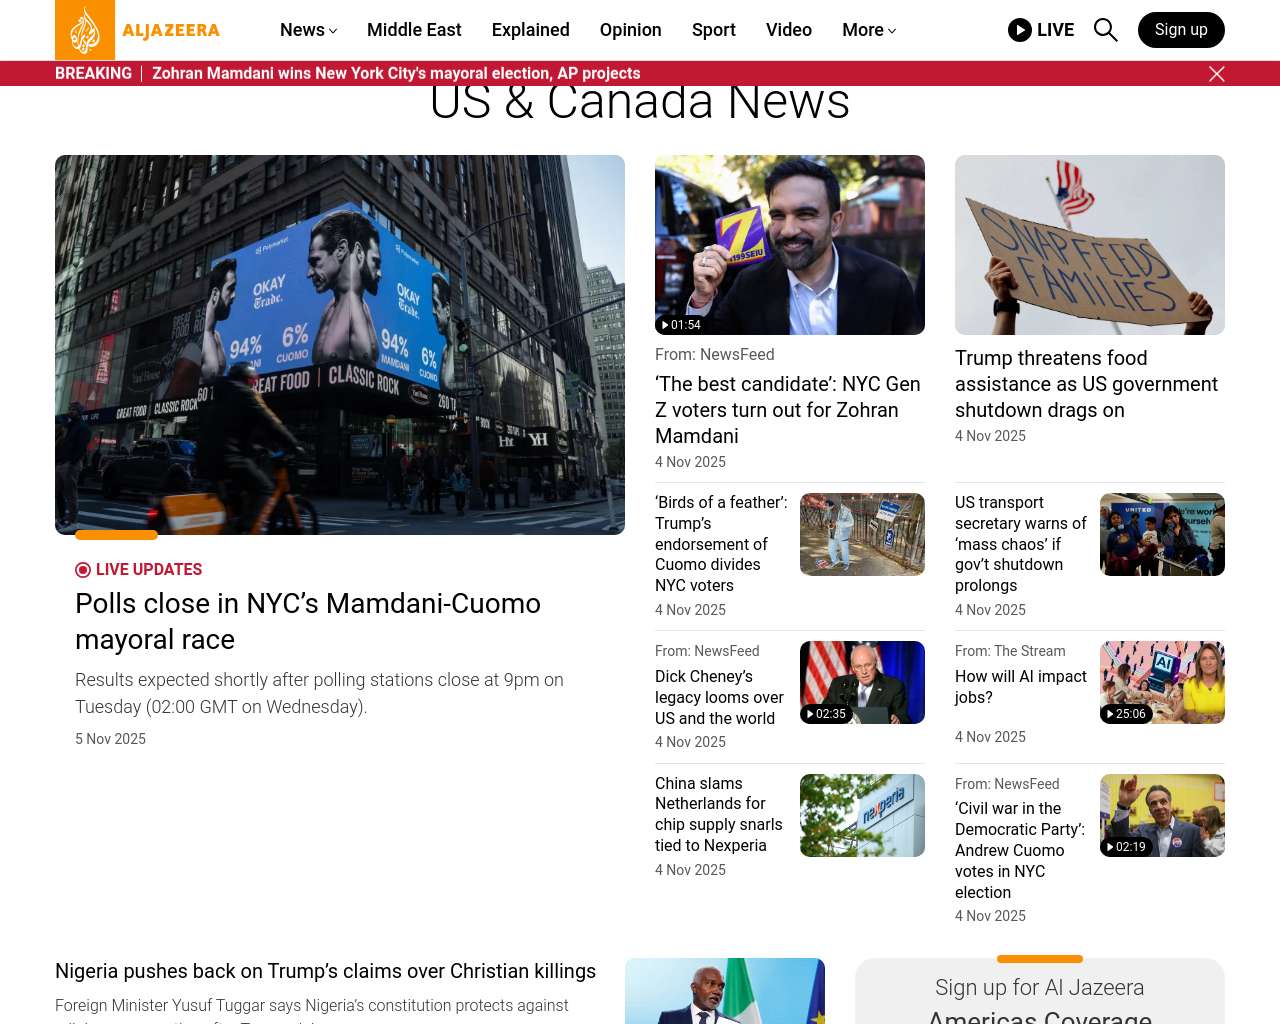Open the Sport section
Screen dimensions: 1280x1024
point(713,30)
